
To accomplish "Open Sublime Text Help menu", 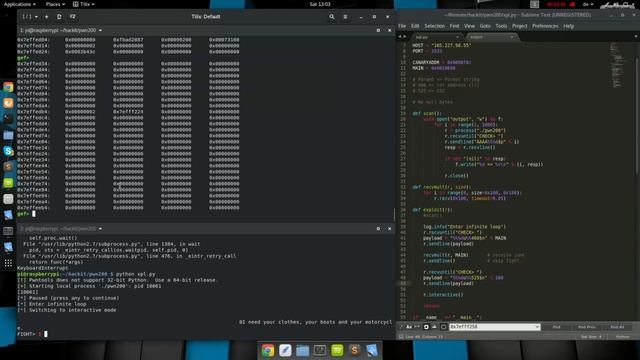I will 569,26.
